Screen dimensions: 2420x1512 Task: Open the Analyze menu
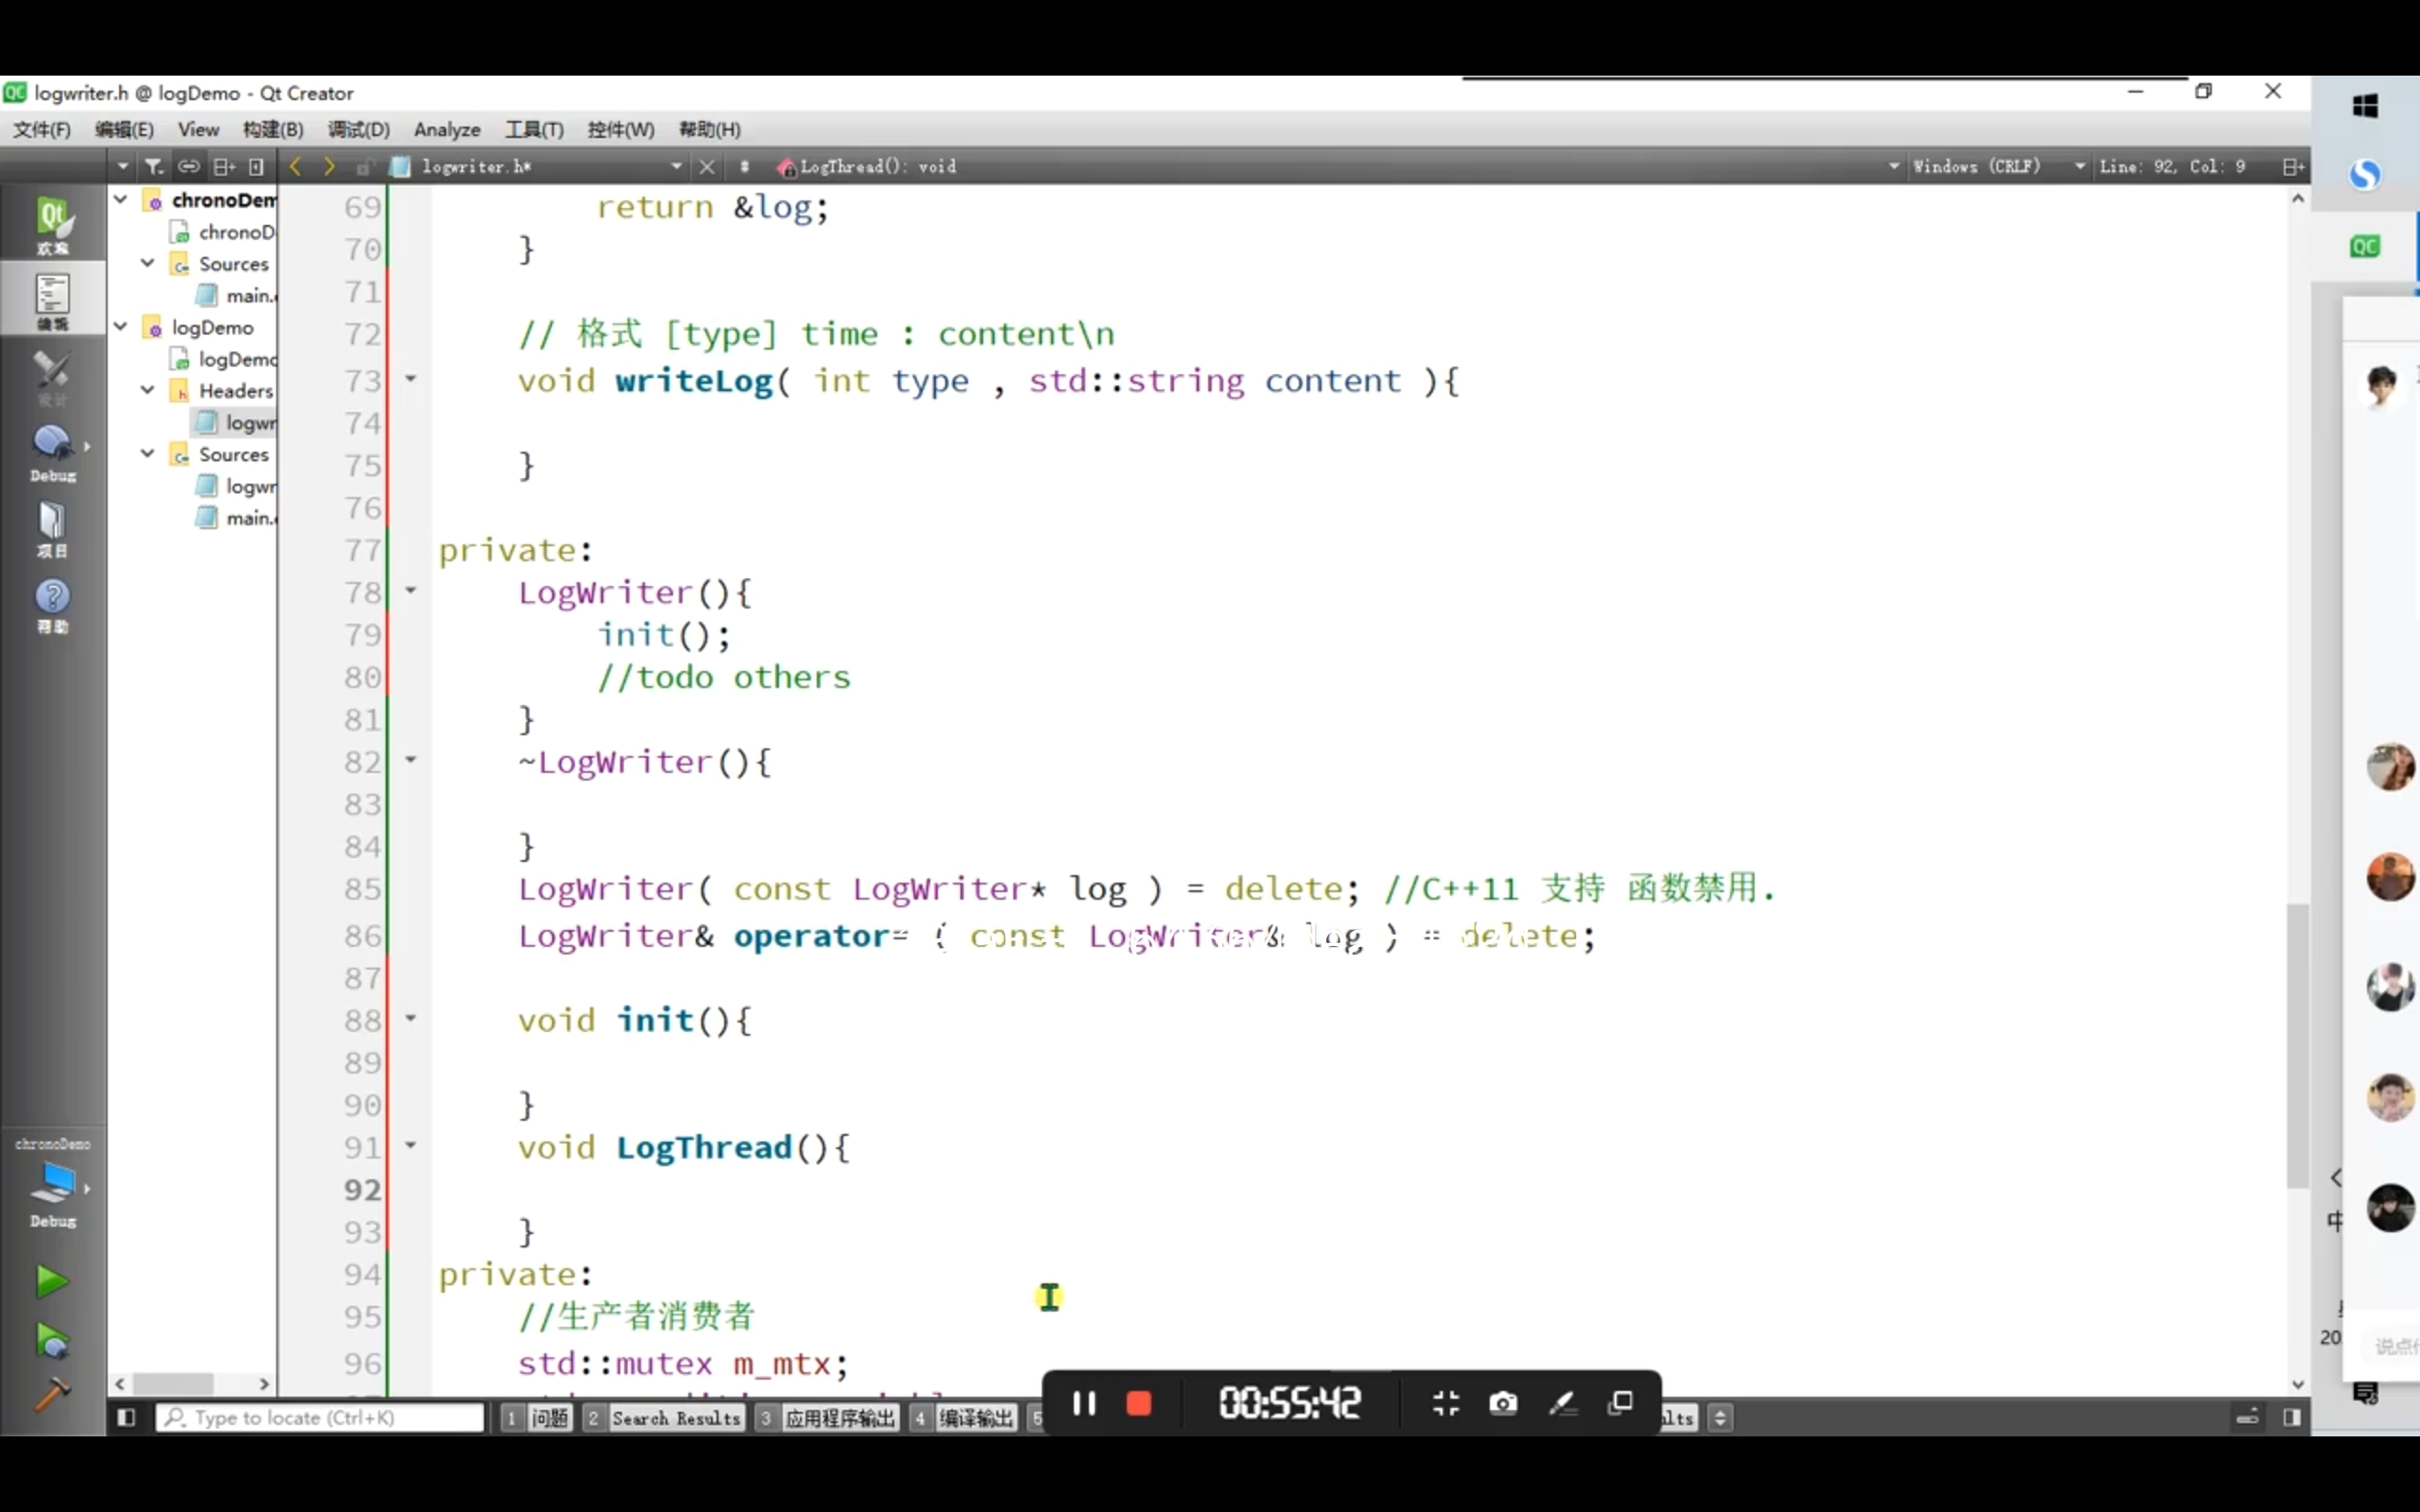[446, 129]
